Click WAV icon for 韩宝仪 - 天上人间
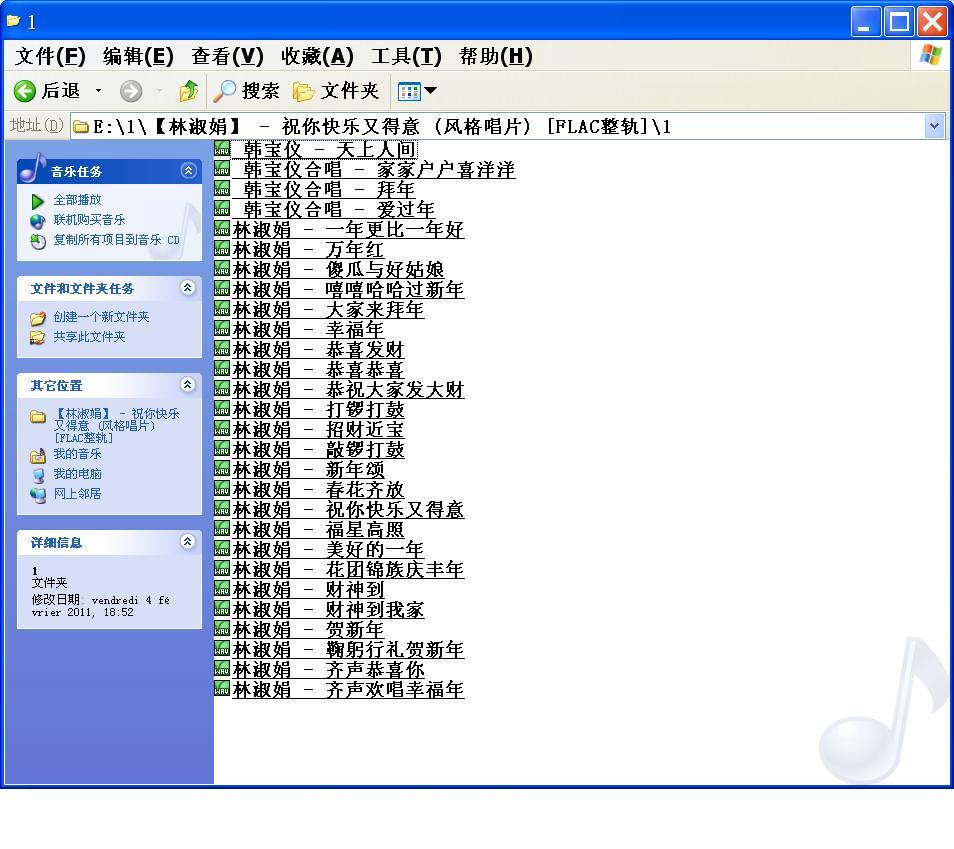Screen dimensions: 954x849 coord(222,149)
